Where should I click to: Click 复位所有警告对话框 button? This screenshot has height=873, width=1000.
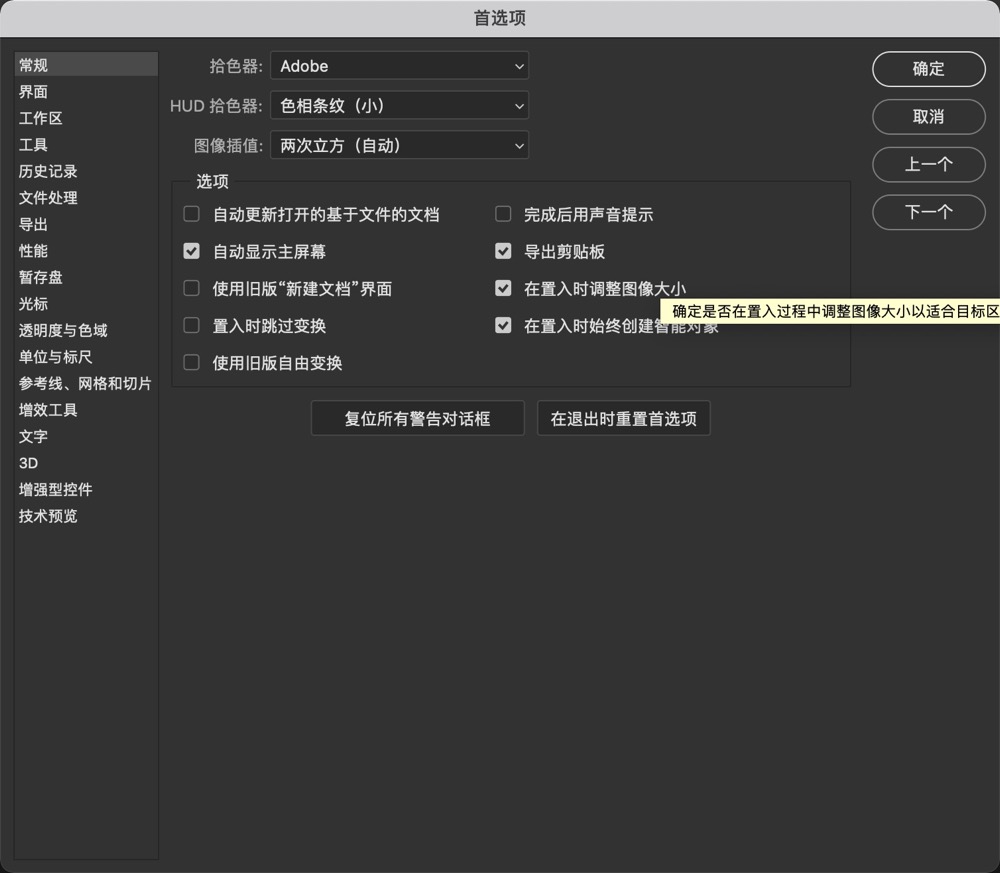click(x=417, y=417)
